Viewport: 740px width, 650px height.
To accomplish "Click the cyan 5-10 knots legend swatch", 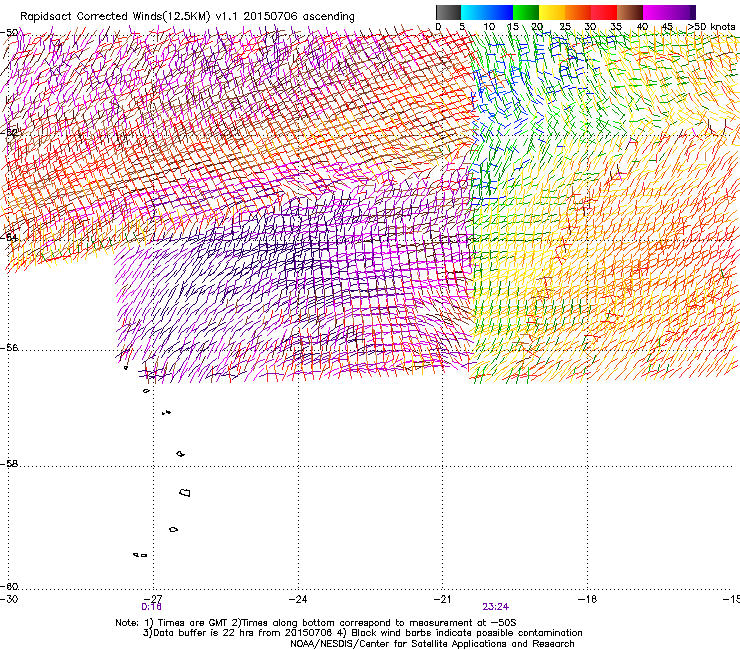I will 474,12.
